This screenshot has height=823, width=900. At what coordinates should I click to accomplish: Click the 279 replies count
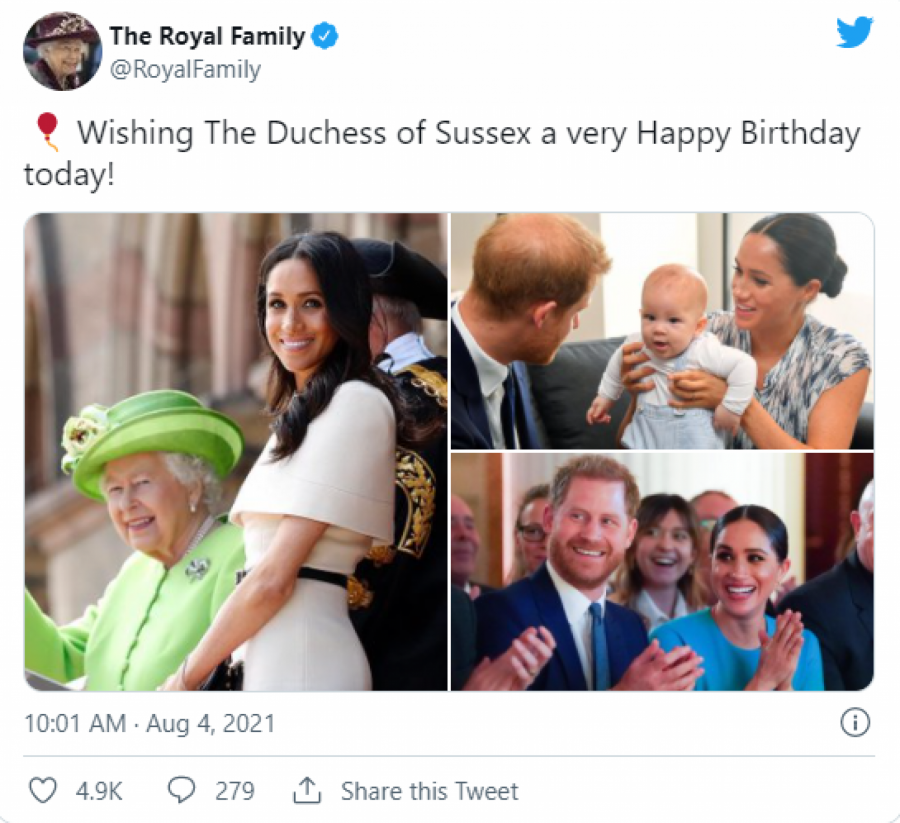(235, 792)
